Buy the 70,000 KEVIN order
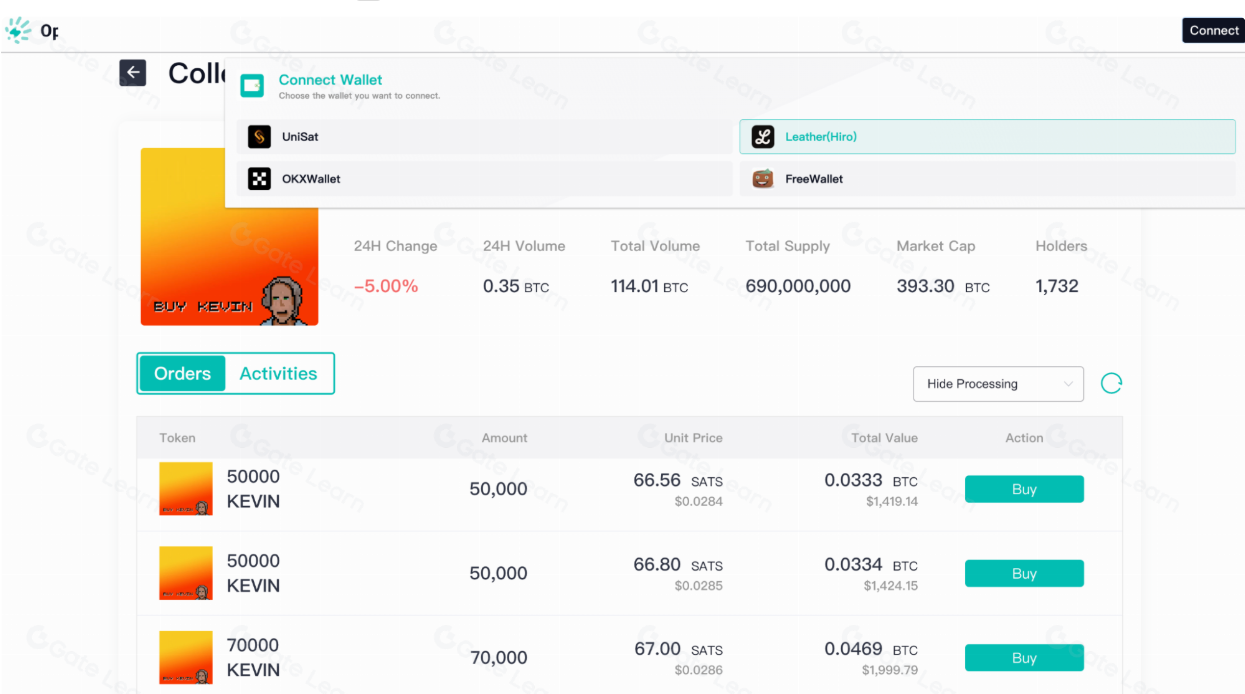Screen dimensions: 1245x694 click(x=1023, y=658)
